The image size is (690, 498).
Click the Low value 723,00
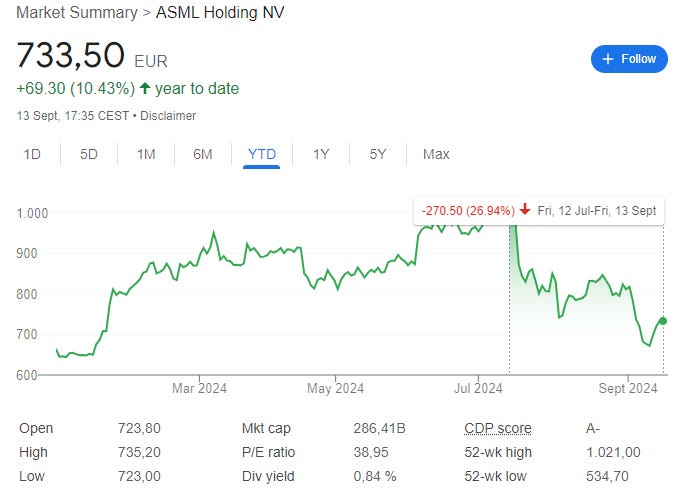click(139, 476)
